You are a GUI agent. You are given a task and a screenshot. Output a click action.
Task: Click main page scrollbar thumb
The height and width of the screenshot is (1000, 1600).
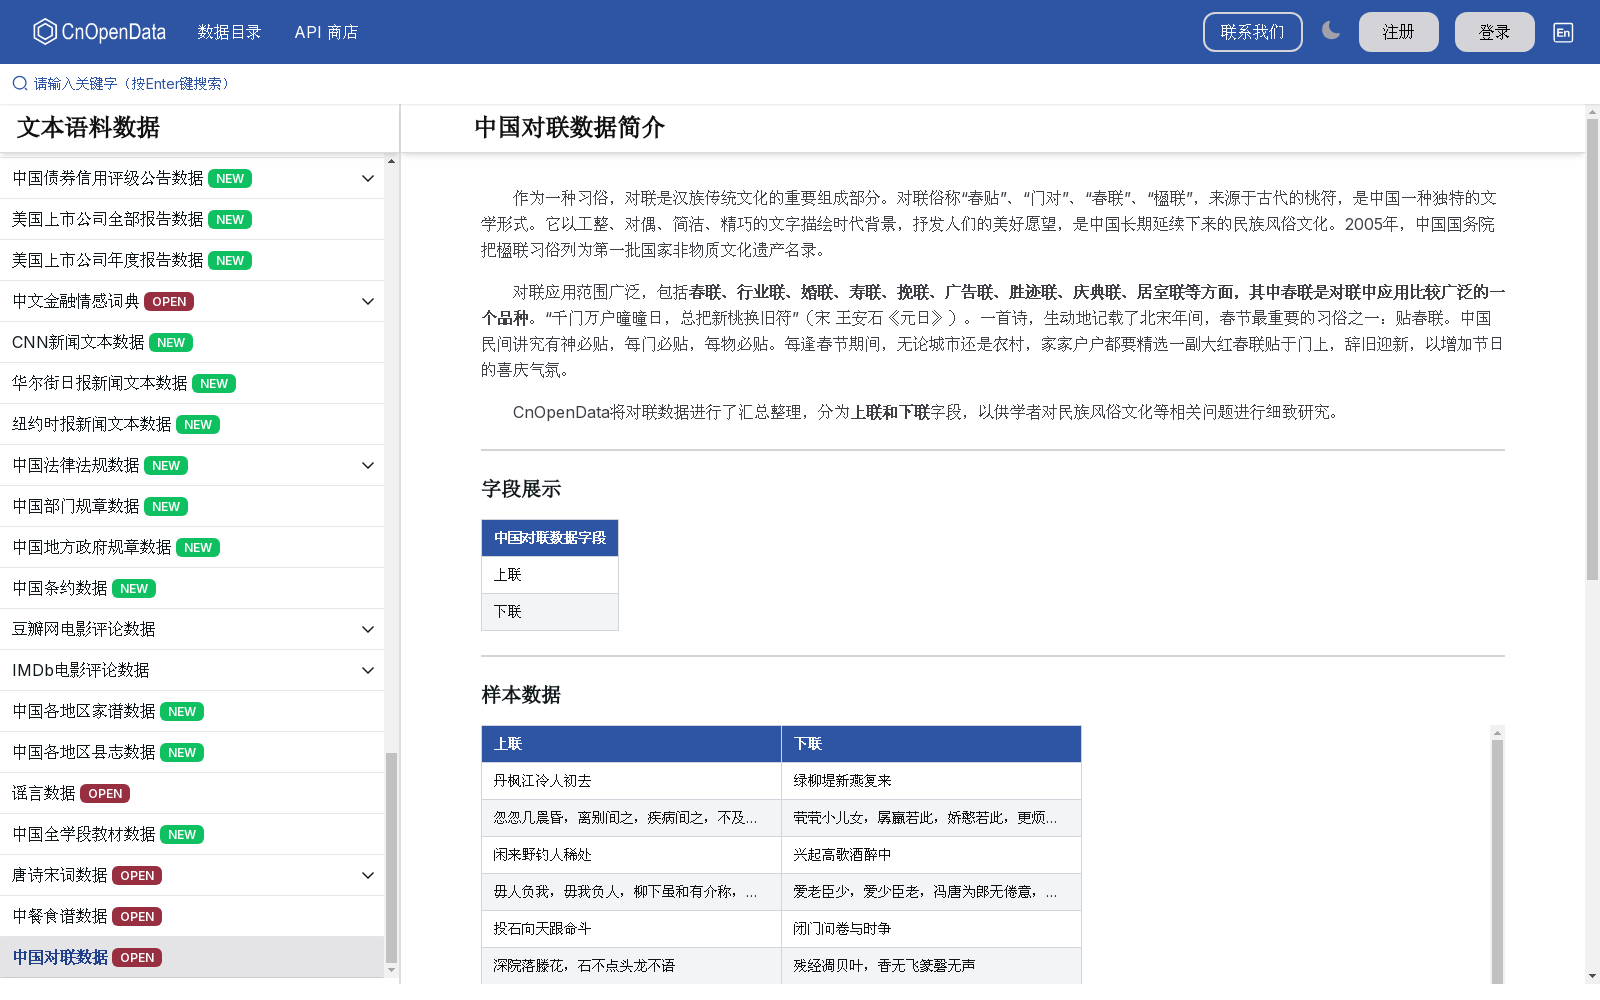[1592, 349]
